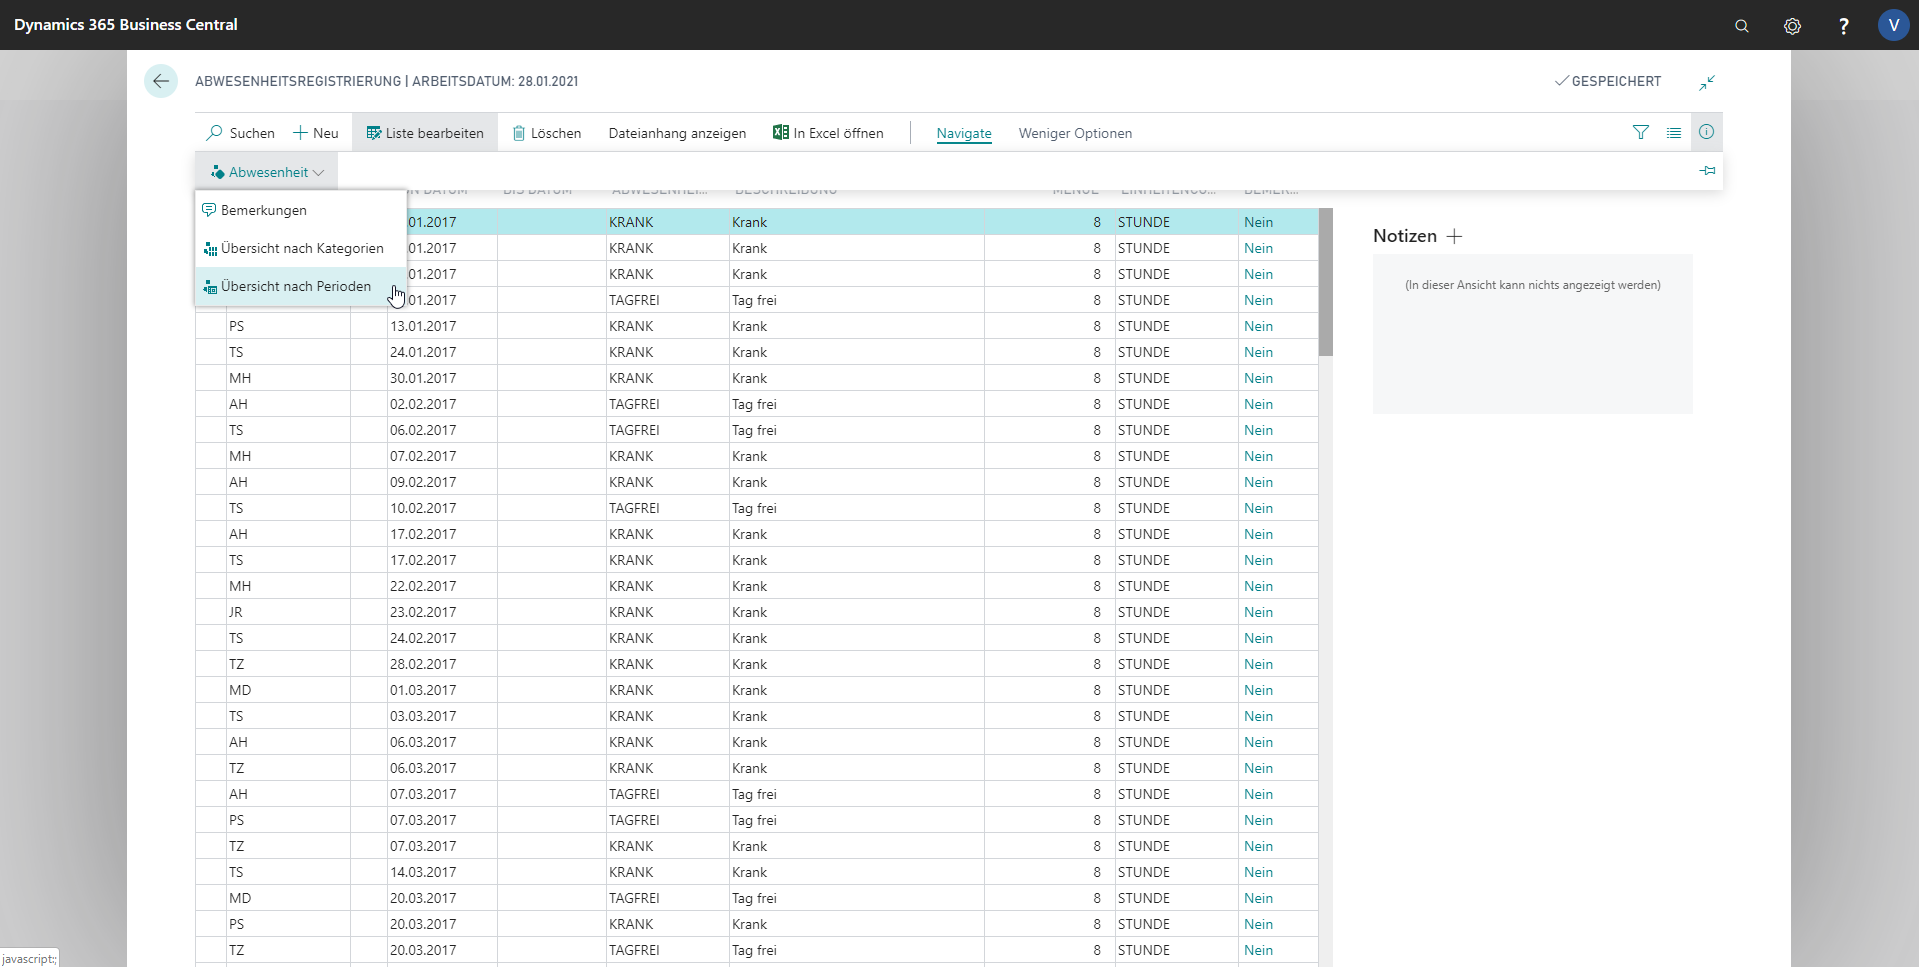Click Nein link in the highlighted first row
The width and height of the screenshot is (1919, 967).
1258,222
